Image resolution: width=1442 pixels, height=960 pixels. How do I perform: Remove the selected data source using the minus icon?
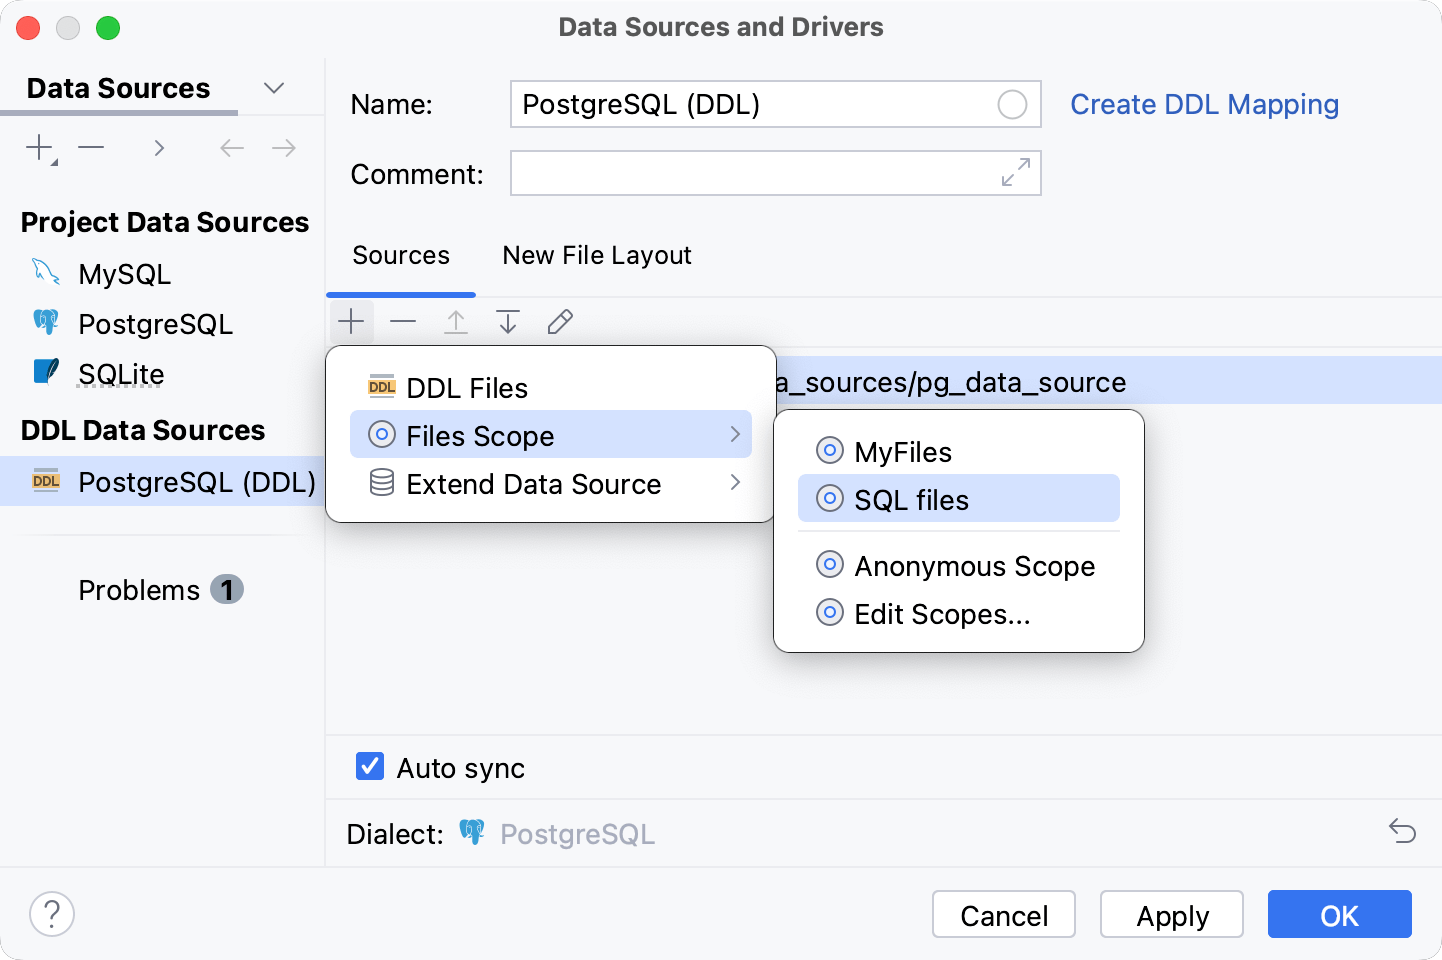coord(91,147)
